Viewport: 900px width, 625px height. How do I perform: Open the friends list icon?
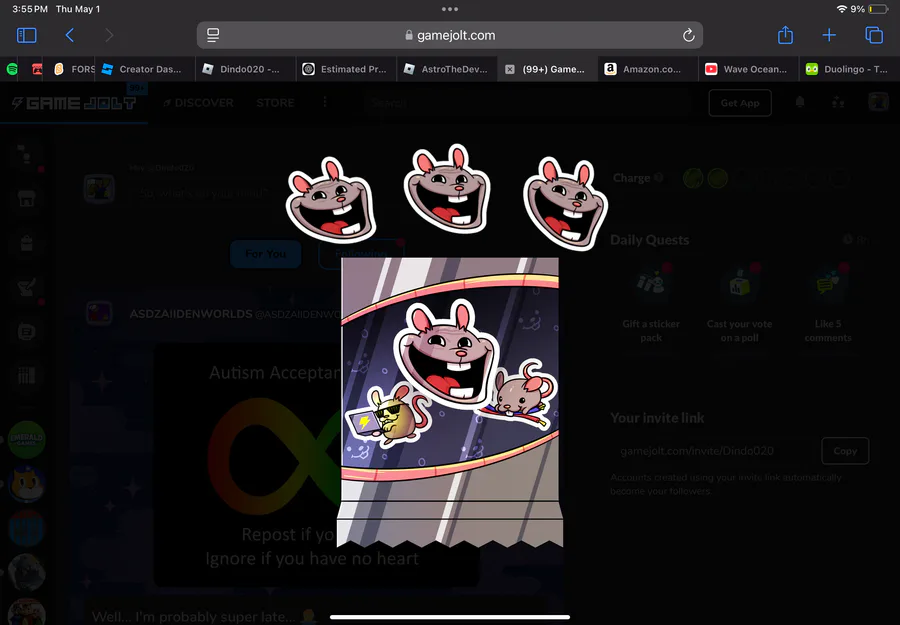coord(838,102)
